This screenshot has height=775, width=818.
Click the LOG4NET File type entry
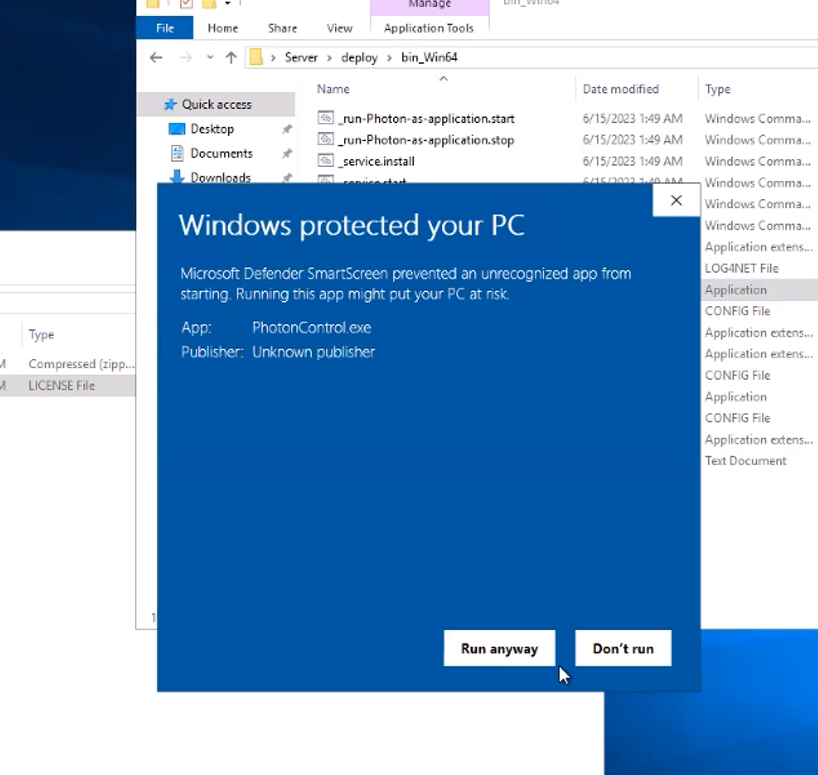[x=741, y=268]
